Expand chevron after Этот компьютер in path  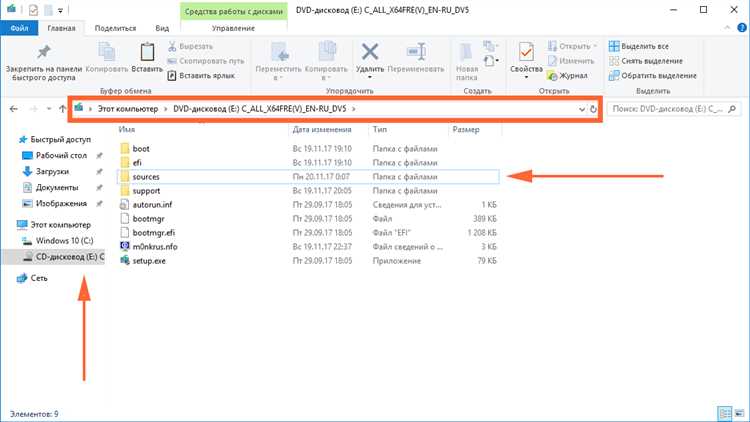click(165, 109)
